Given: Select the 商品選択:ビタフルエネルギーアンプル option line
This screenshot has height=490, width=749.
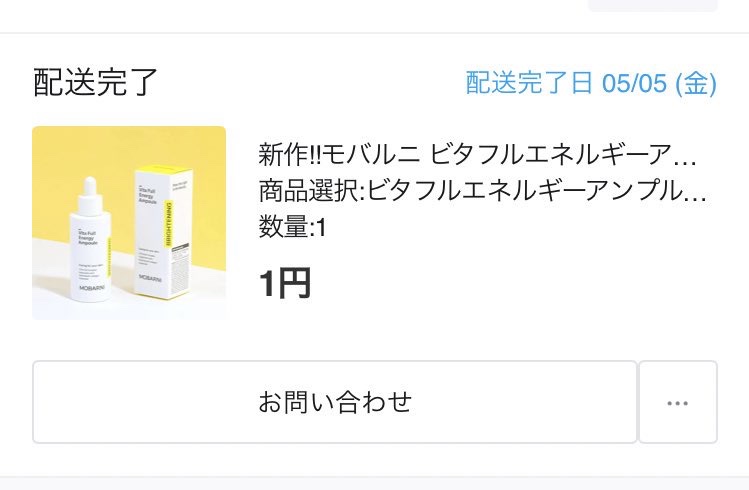Looking at the screenshot, I should 482,191.
